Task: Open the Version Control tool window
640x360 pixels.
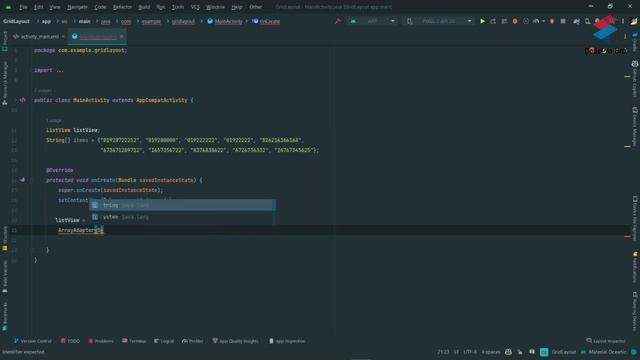Action: pos(33,341)
